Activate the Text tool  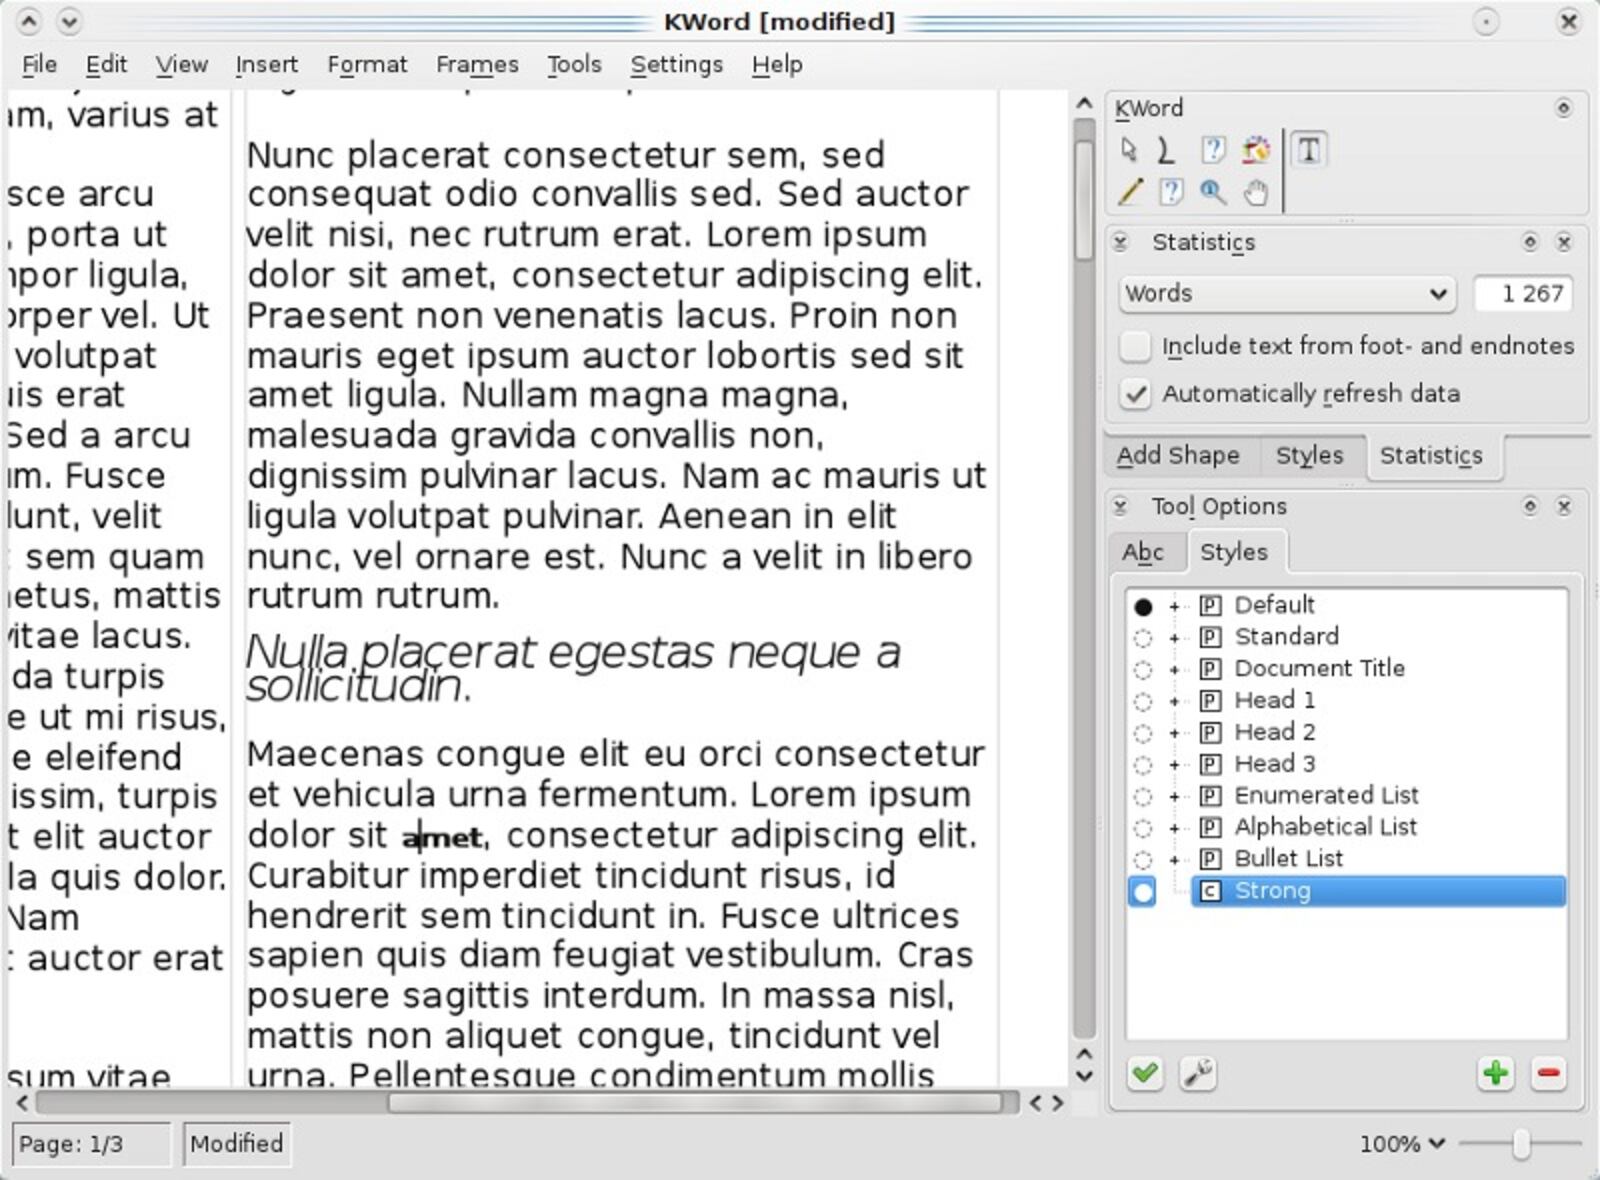[x=1308, y=152]
